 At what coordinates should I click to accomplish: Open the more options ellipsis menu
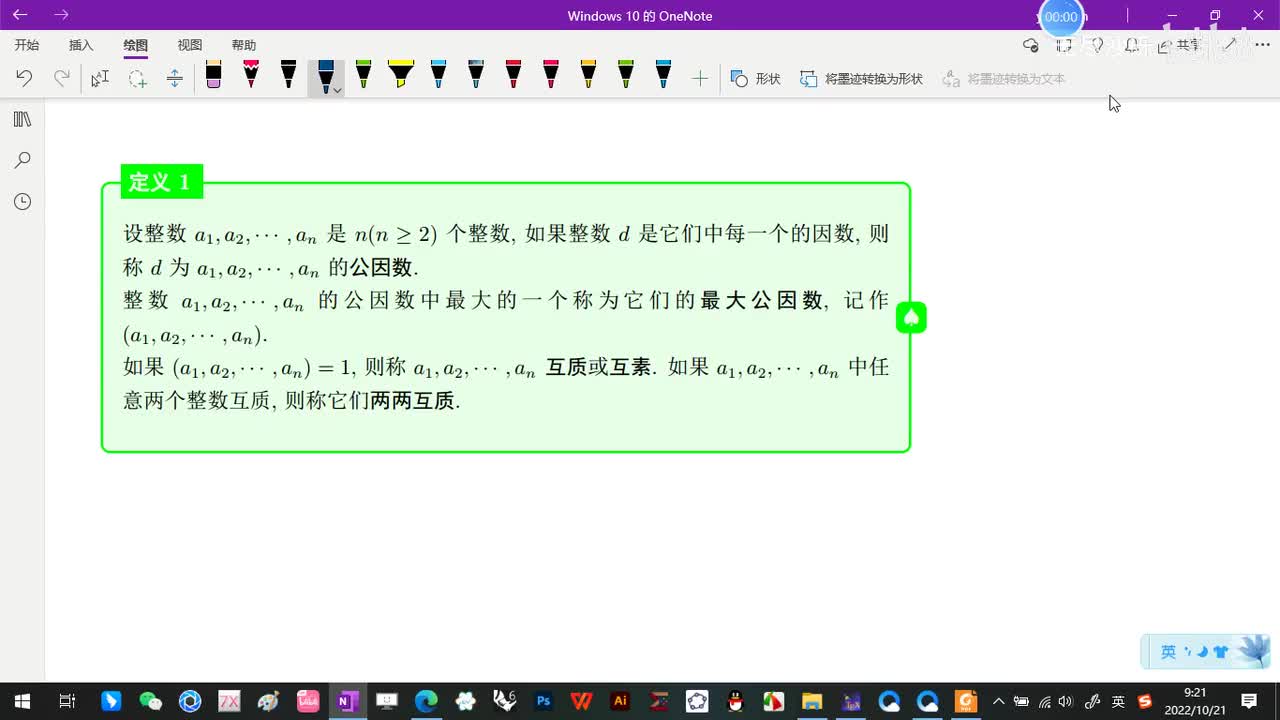pyautogui.click(x=1262, y=45)
